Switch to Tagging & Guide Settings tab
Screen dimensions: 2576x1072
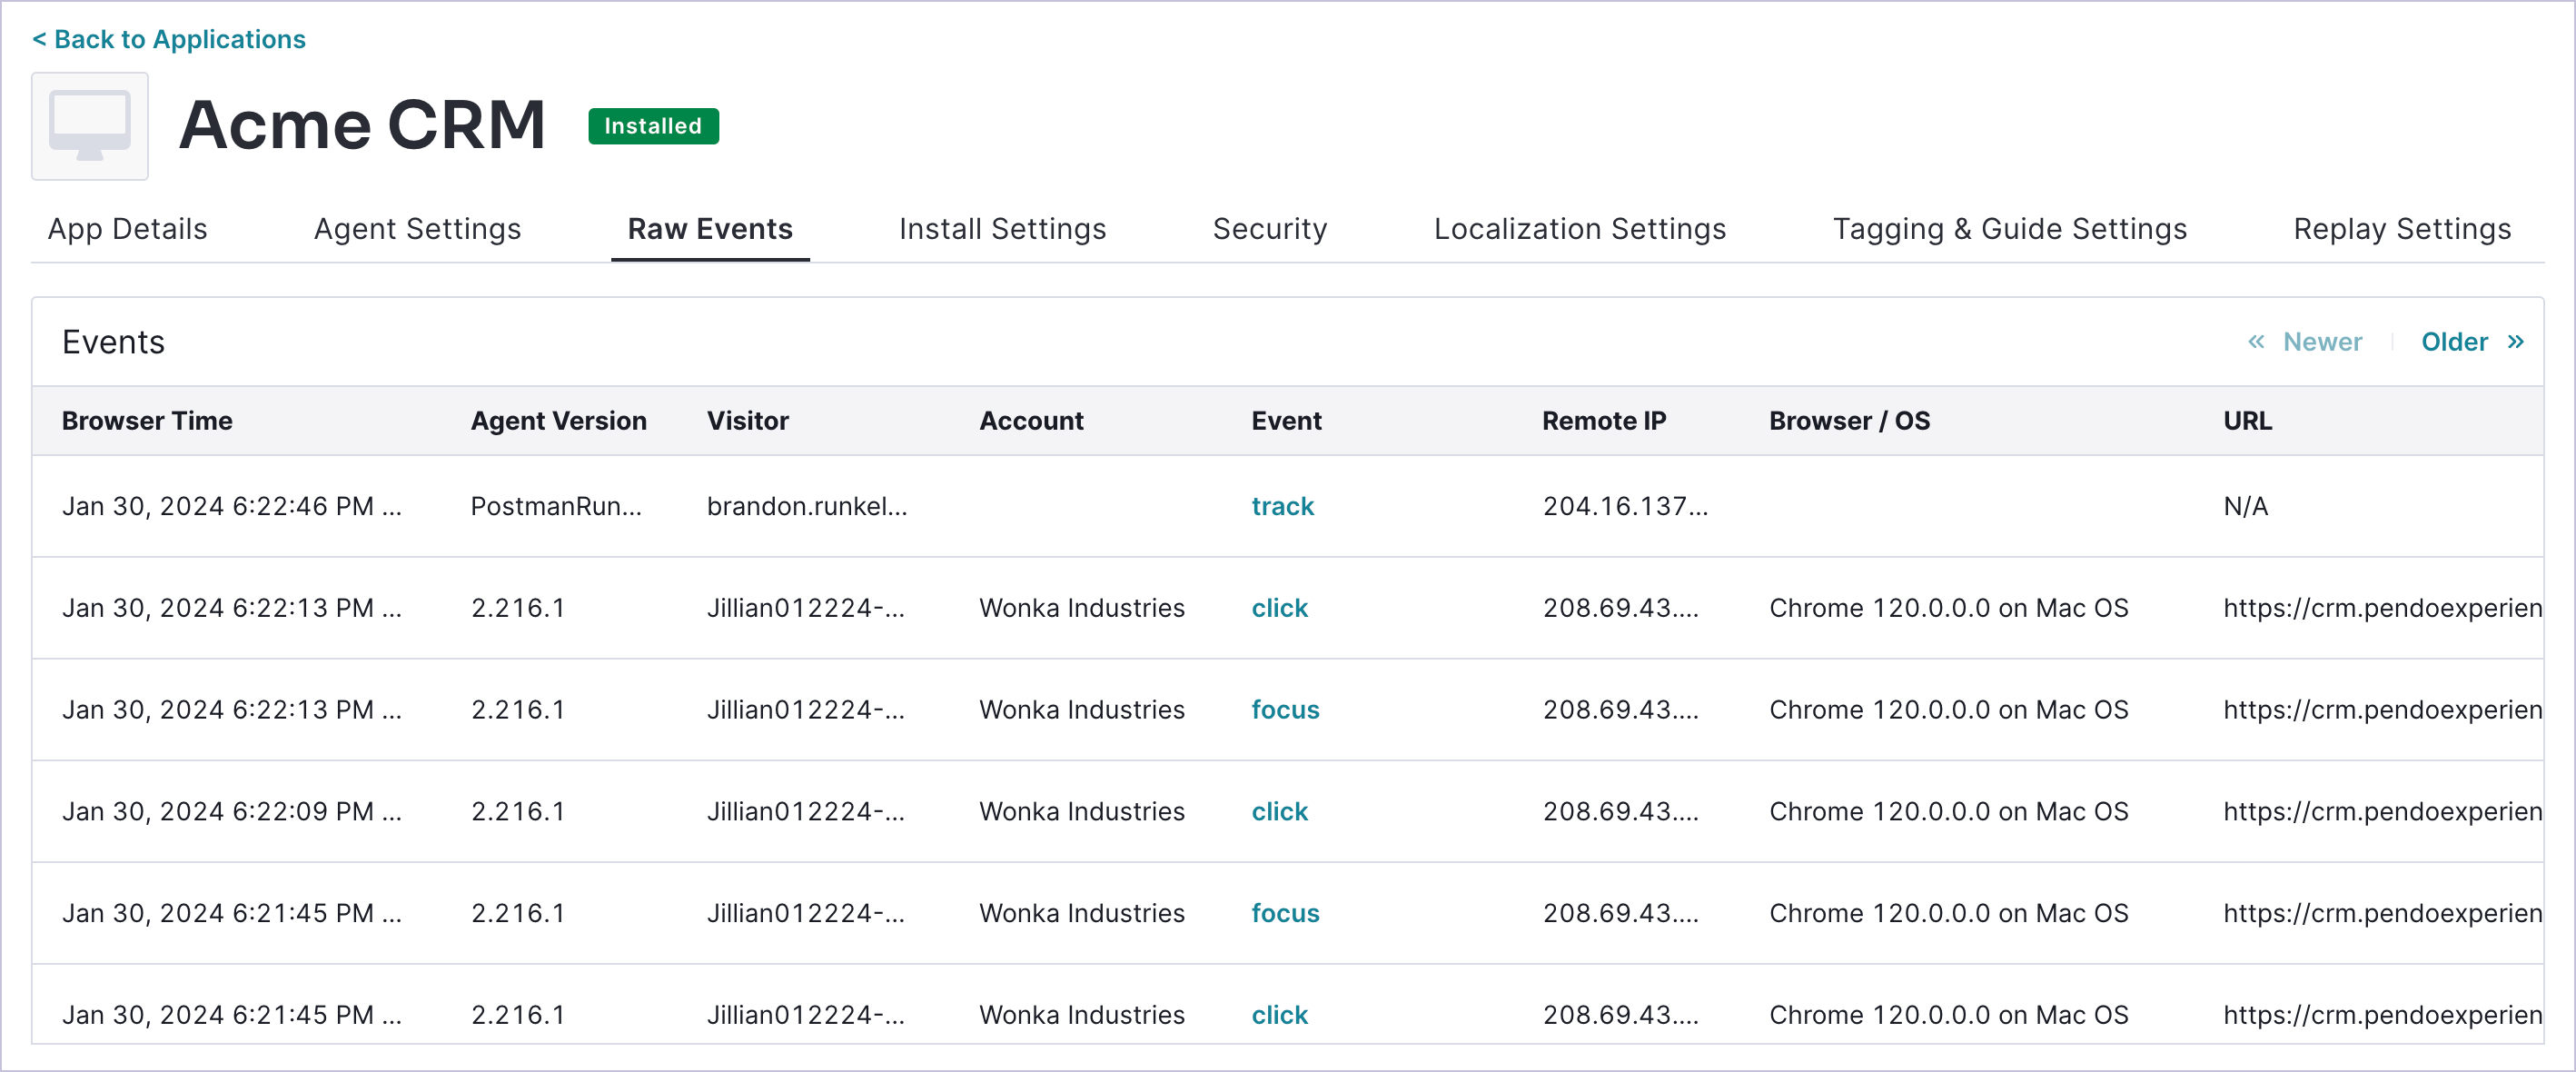coord(2009,229)
